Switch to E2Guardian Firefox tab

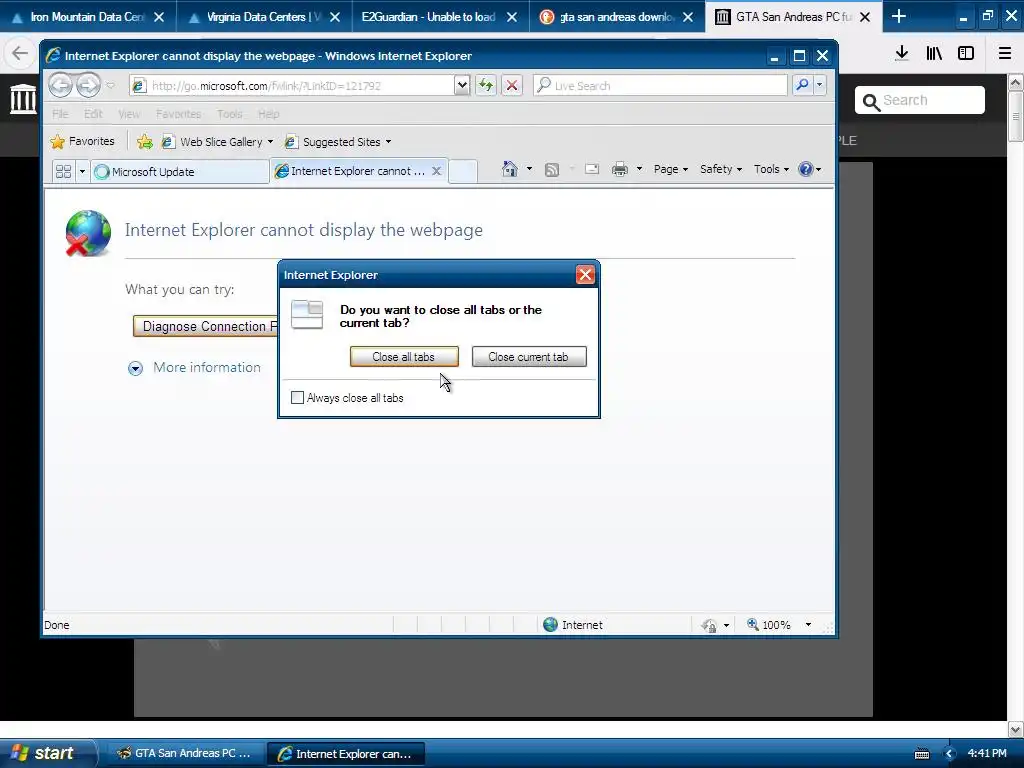tap(441, 16)
